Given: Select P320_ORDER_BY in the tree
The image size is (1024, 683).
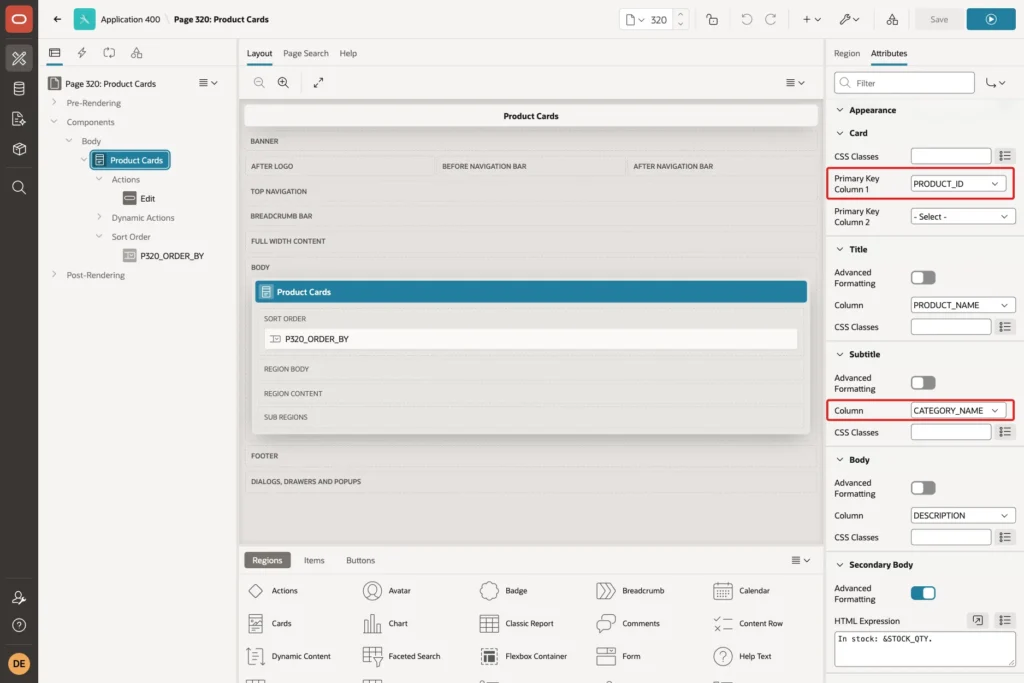Looking at the screenshot, I should point(172,256).
